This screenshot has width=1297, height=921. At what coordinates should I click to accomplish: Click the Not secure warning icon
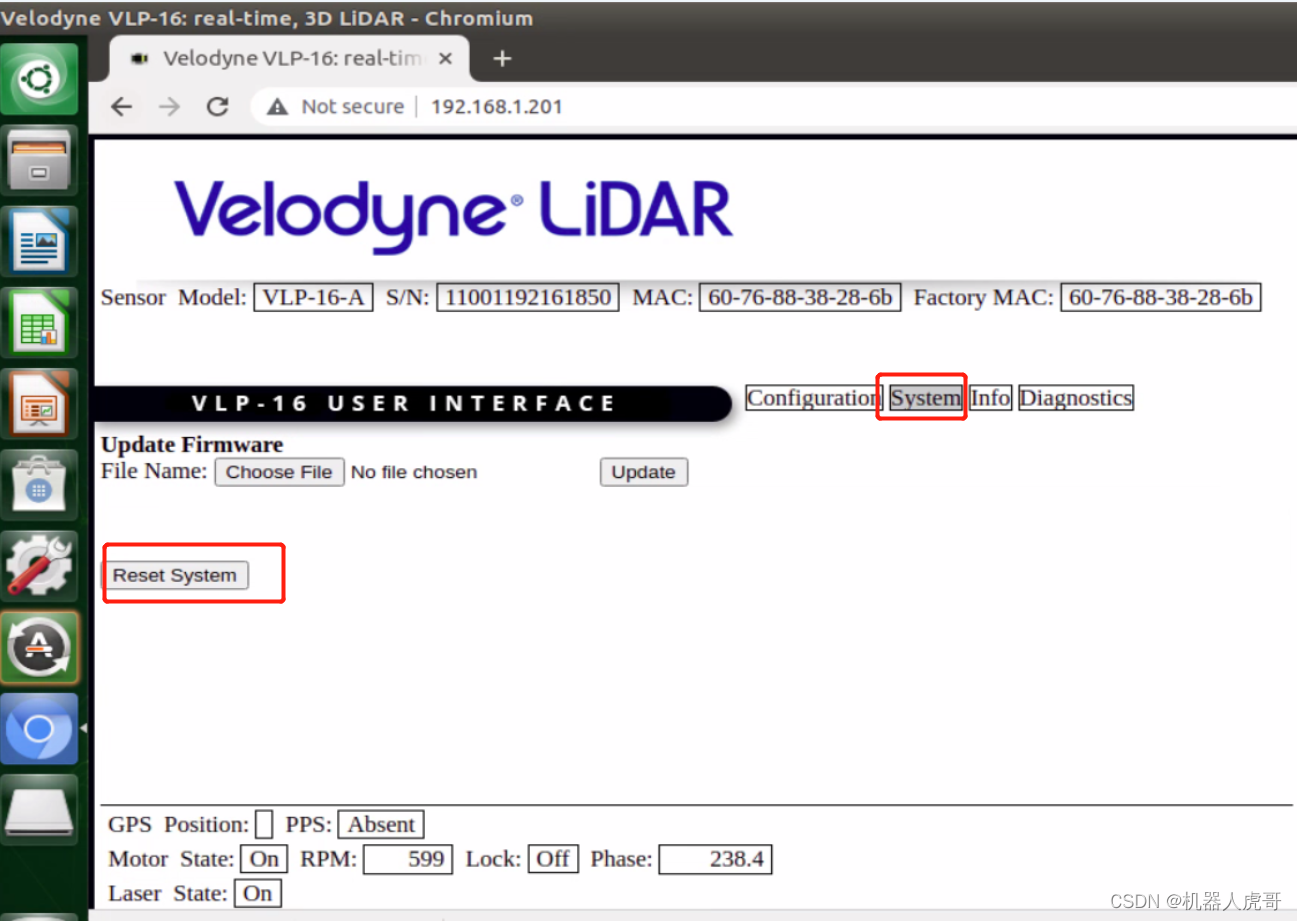279,107
